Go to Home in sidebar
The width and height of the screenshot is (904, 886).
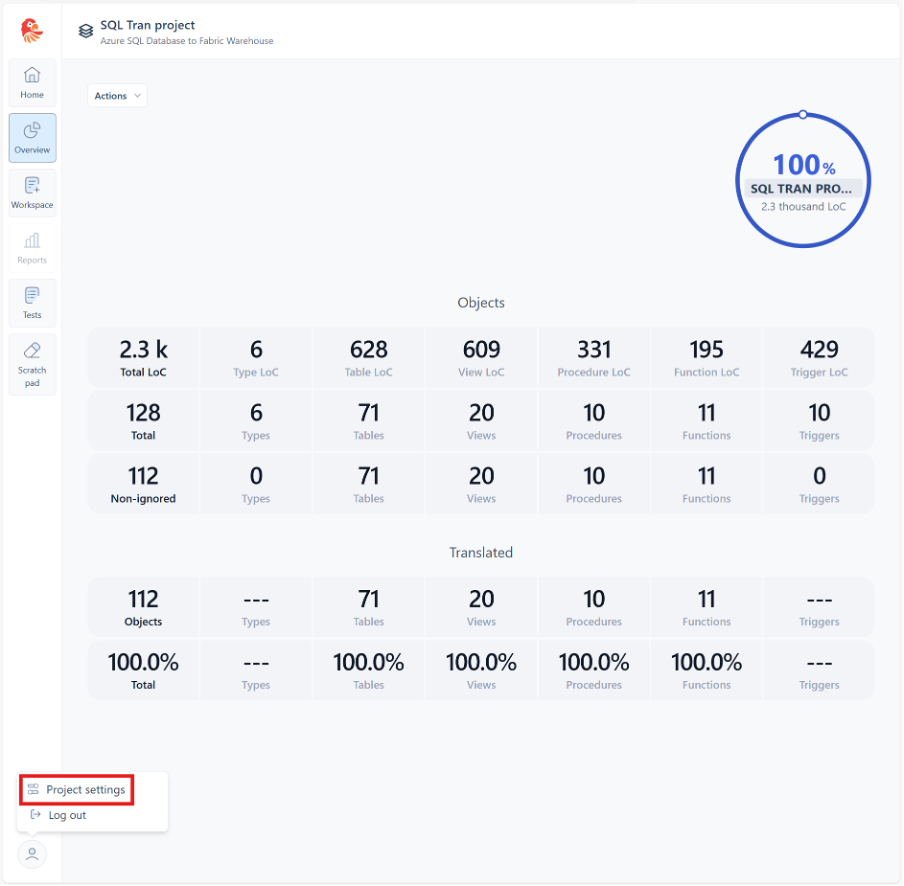(32, 83)
